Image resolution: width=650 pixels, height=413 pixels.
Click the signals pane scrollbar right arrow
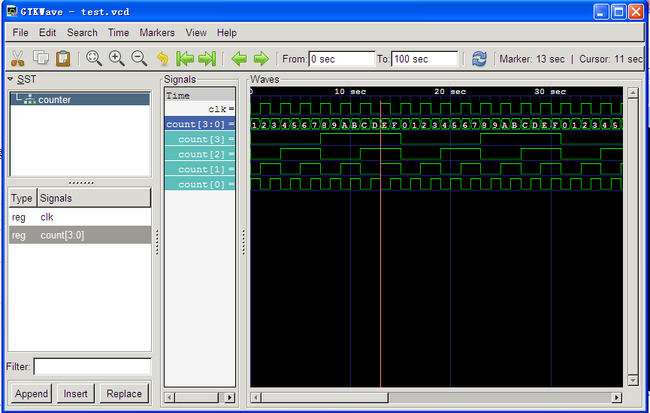tap(230, 398)
